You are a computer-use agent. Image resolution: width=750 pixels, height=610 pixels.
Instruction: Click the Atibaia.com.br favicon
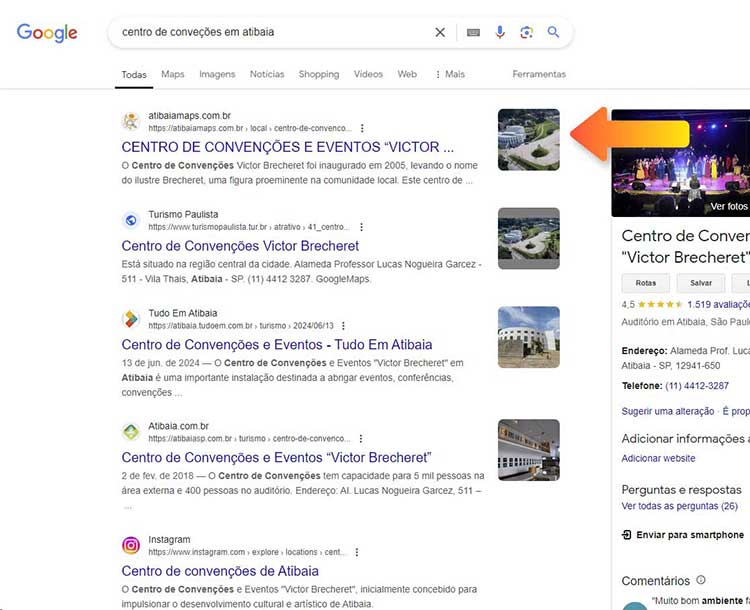click(x=131, y=432)
